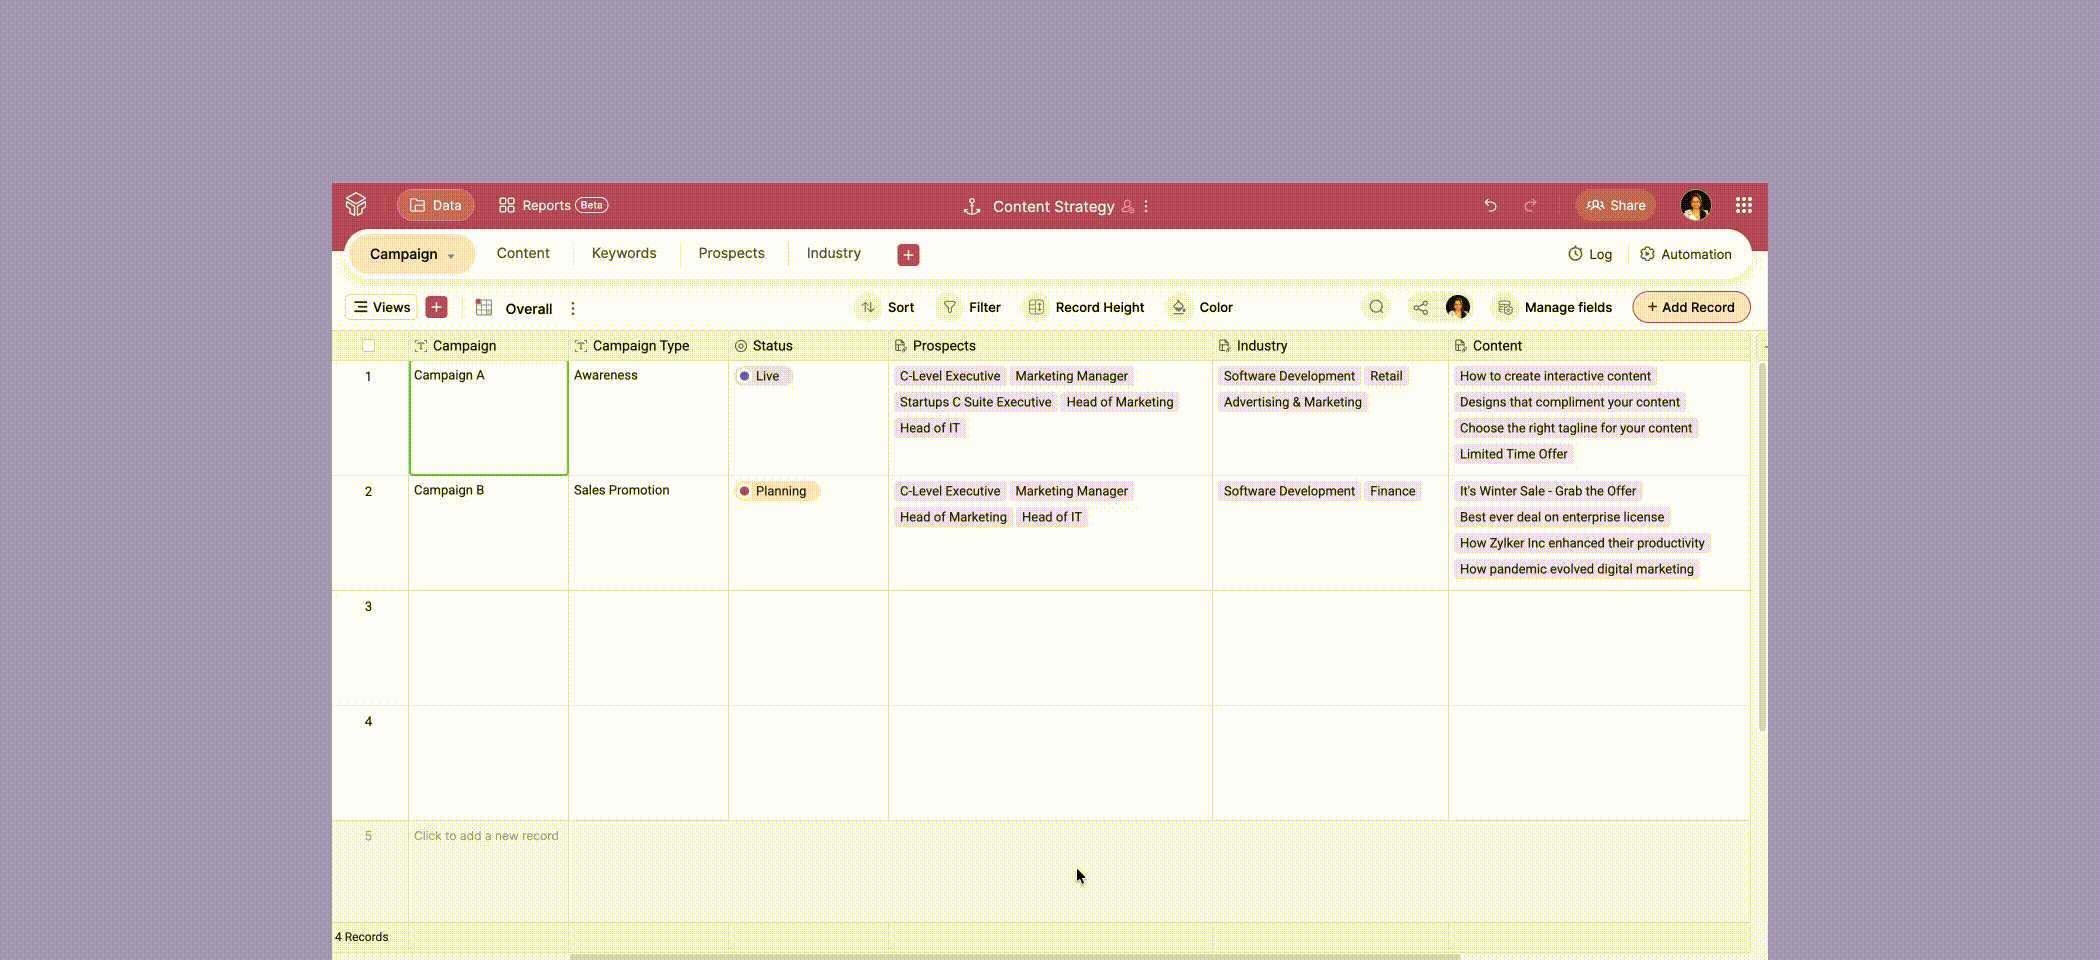Screen dimensions: 2100x960
Task: Click the Add Record button
Action: click(1691, 307)
